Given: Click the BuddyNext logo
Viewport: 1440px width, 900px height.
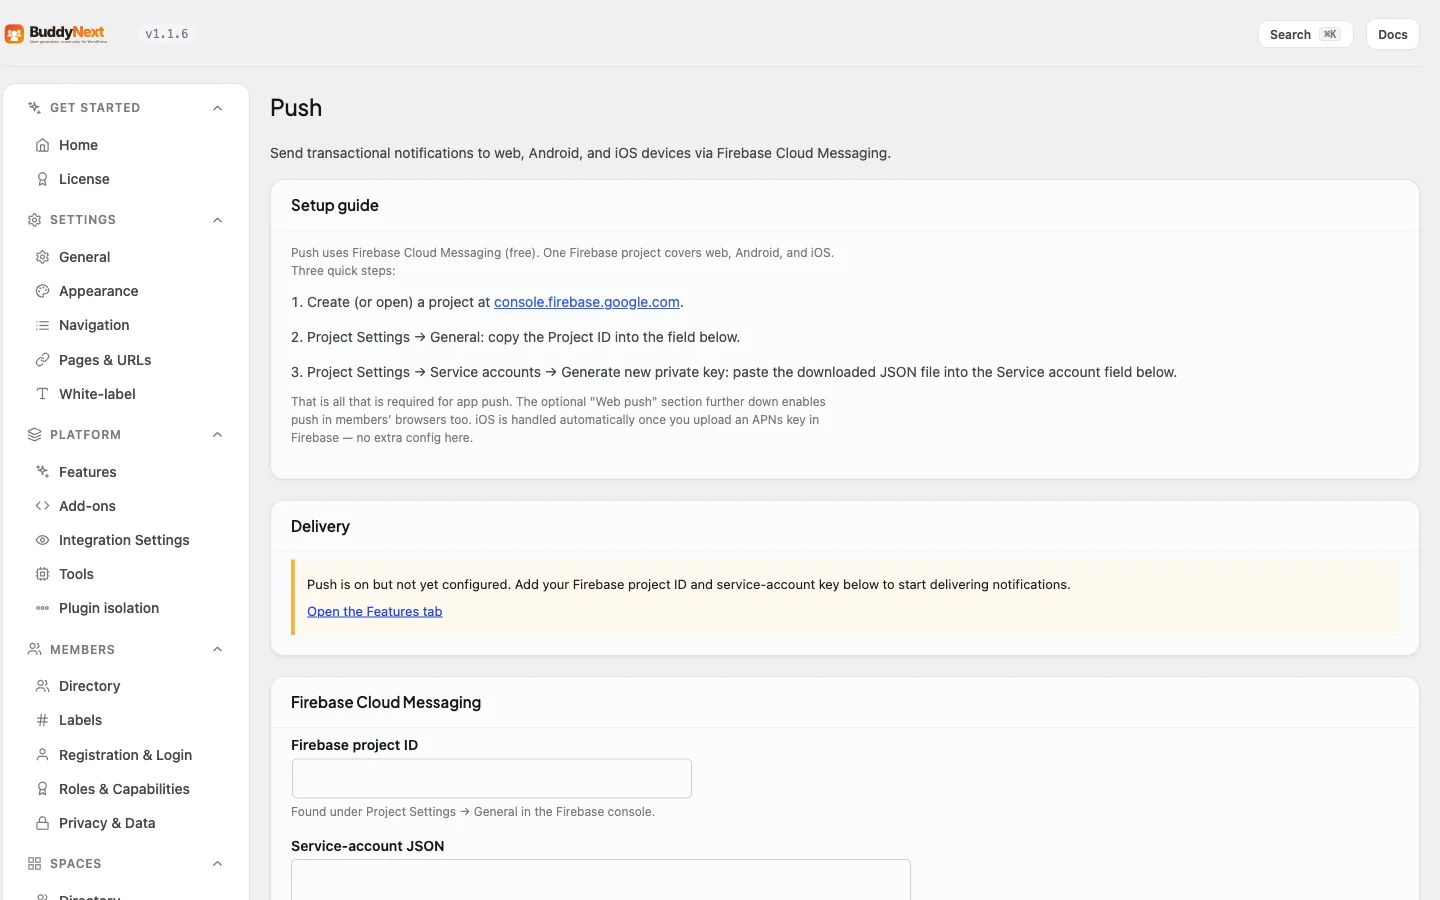Looking at the screenshot, I should coord(56,34).
